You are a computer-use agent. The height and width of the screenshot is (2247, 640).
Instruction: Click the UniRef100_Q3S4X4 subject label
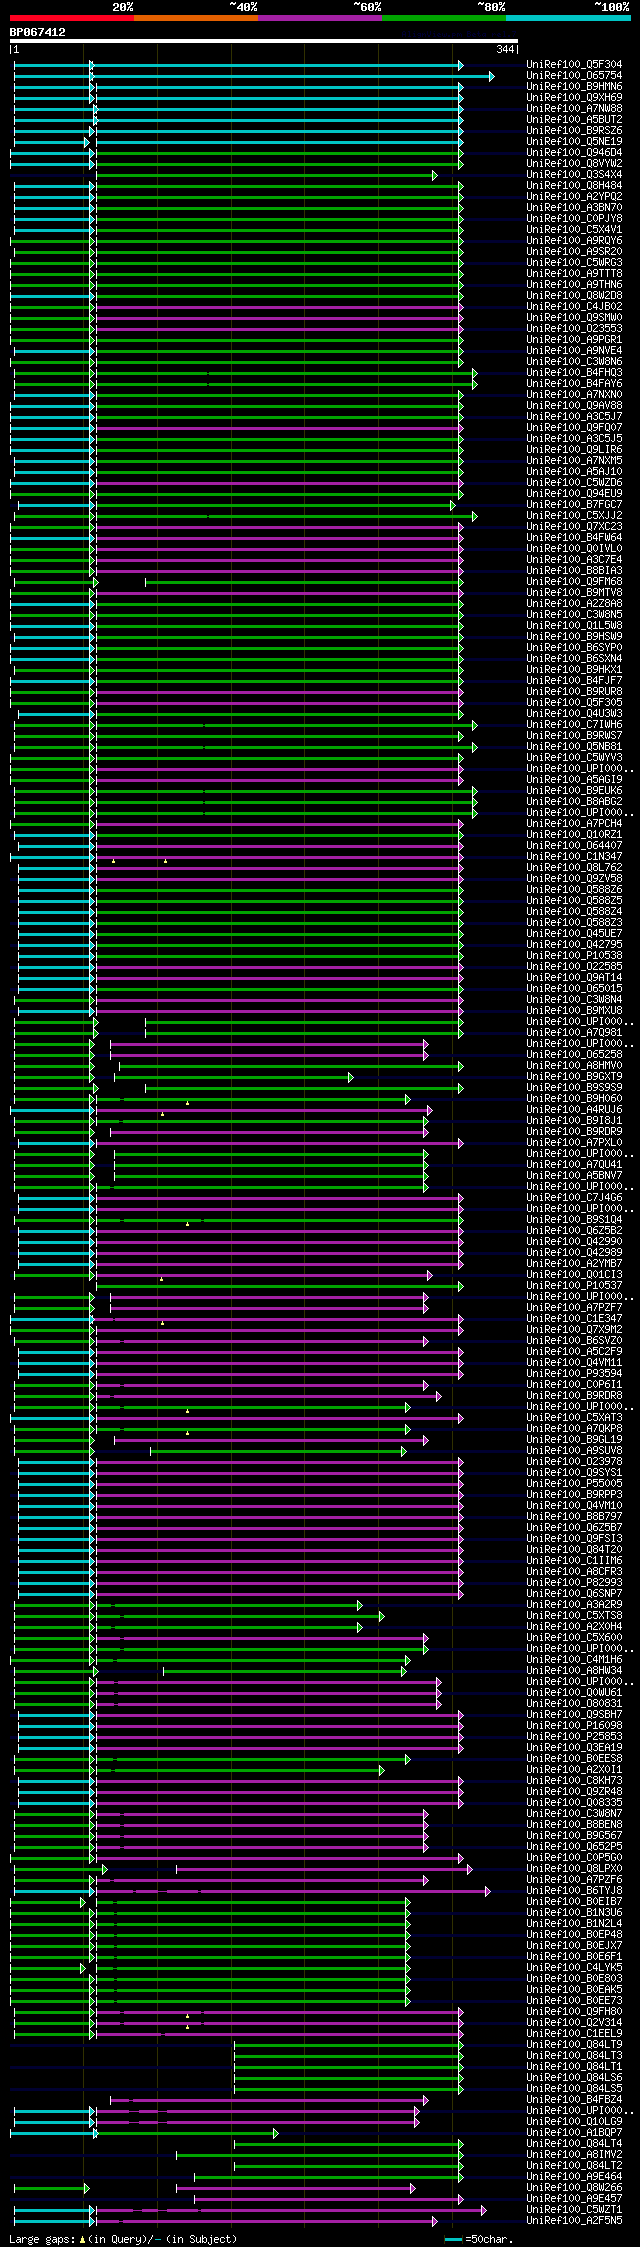point(574,175)
